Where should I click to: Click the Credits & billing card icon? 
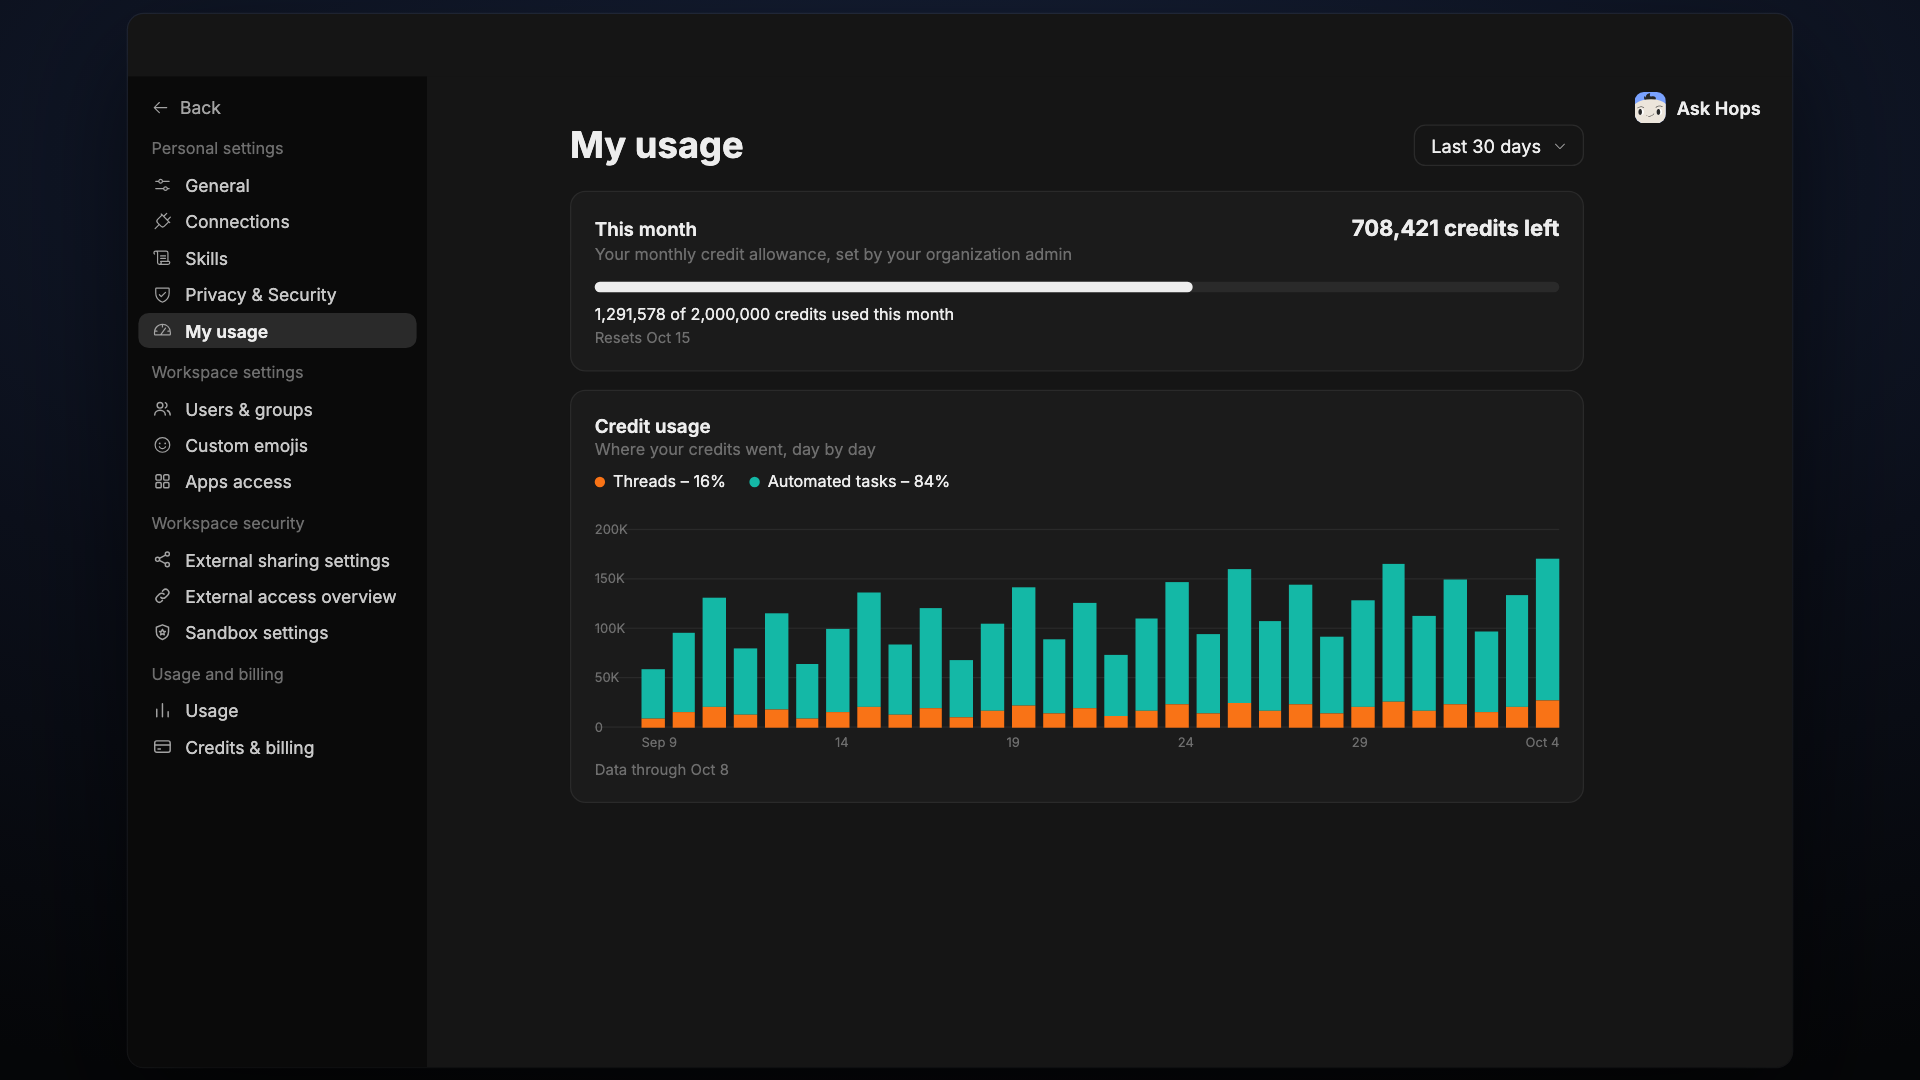pyautogui.click(x=162, y=748)
